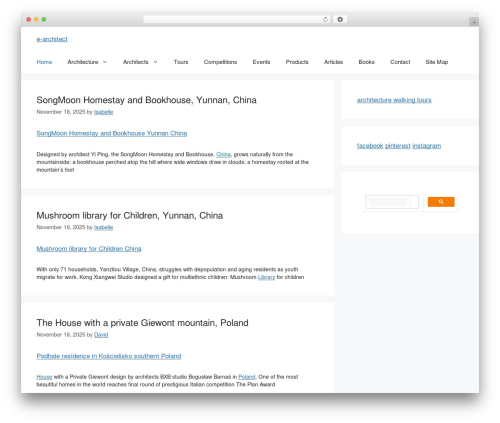Image resolution: width=500 pixels, height=423 pixels.
Task: Go to the Contact page
Action: click(400, 62)
